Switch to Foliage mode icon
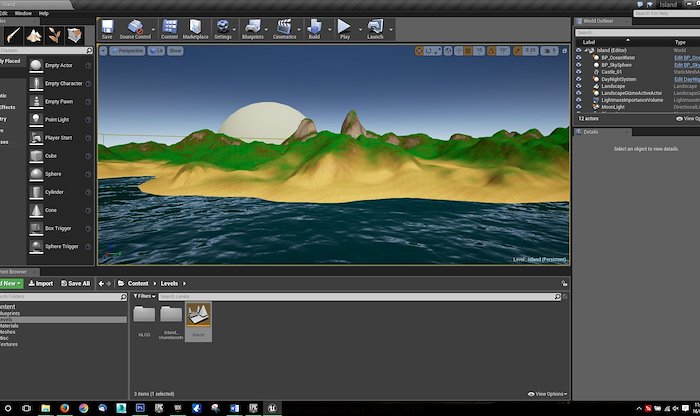The image size is (700, 416). pyautogui.click(x=54, y=35)
